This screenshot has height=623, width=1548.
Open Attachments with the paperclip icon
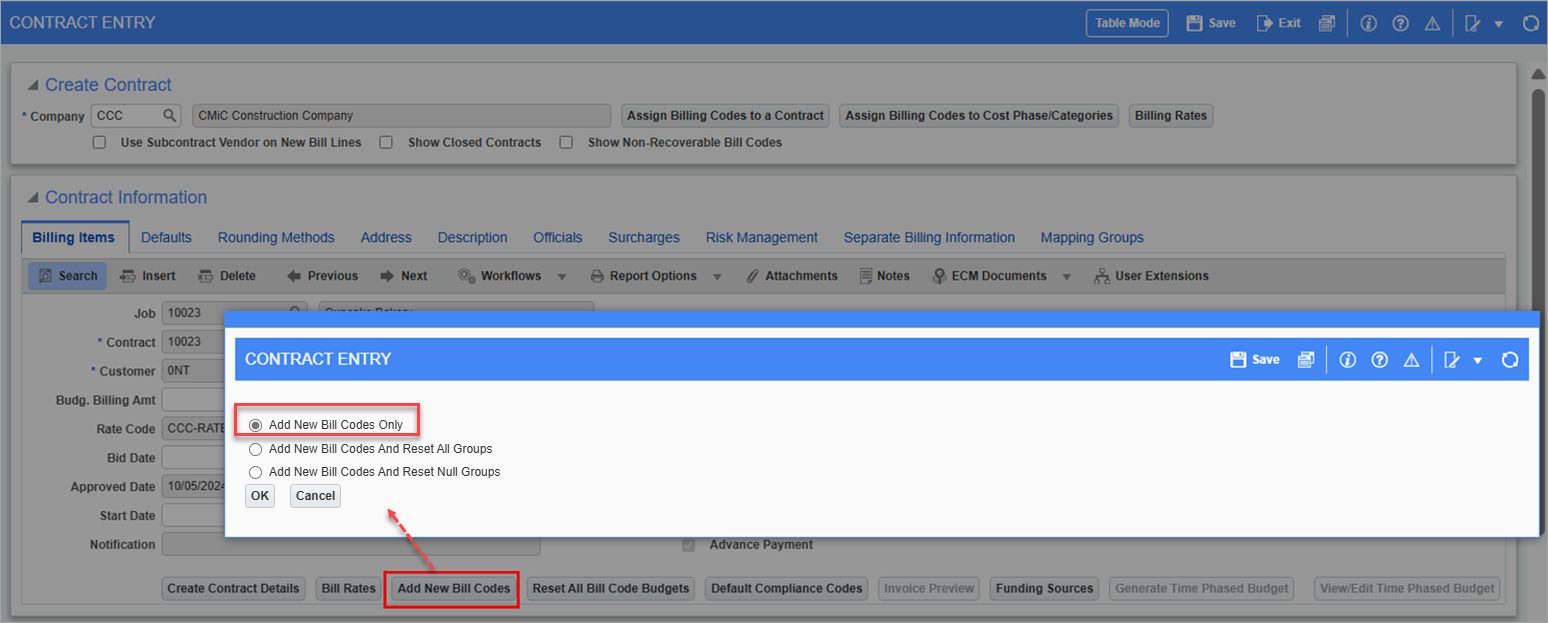(x=753, y=276)
